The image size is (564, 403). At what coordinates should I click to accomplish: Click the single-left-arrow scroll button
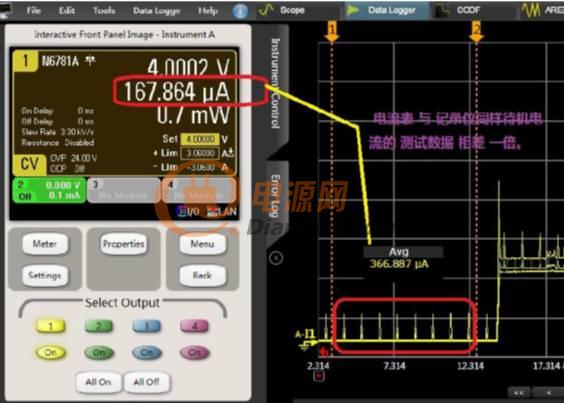pyautogui.click(x=548, y=393)
